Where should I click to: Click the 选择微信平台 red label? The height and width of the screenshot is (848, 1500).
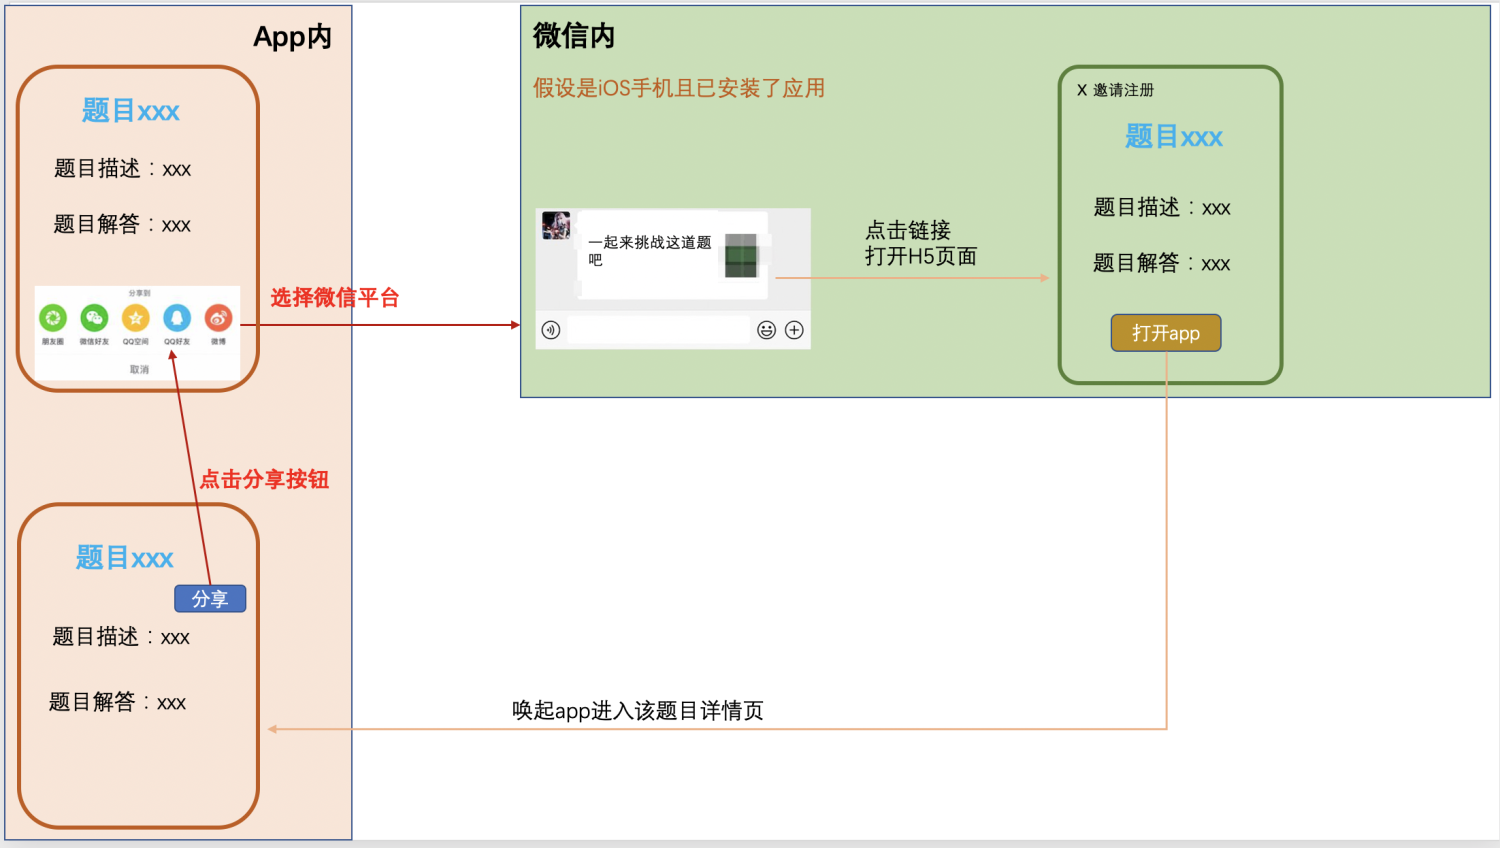pos(335,297)
